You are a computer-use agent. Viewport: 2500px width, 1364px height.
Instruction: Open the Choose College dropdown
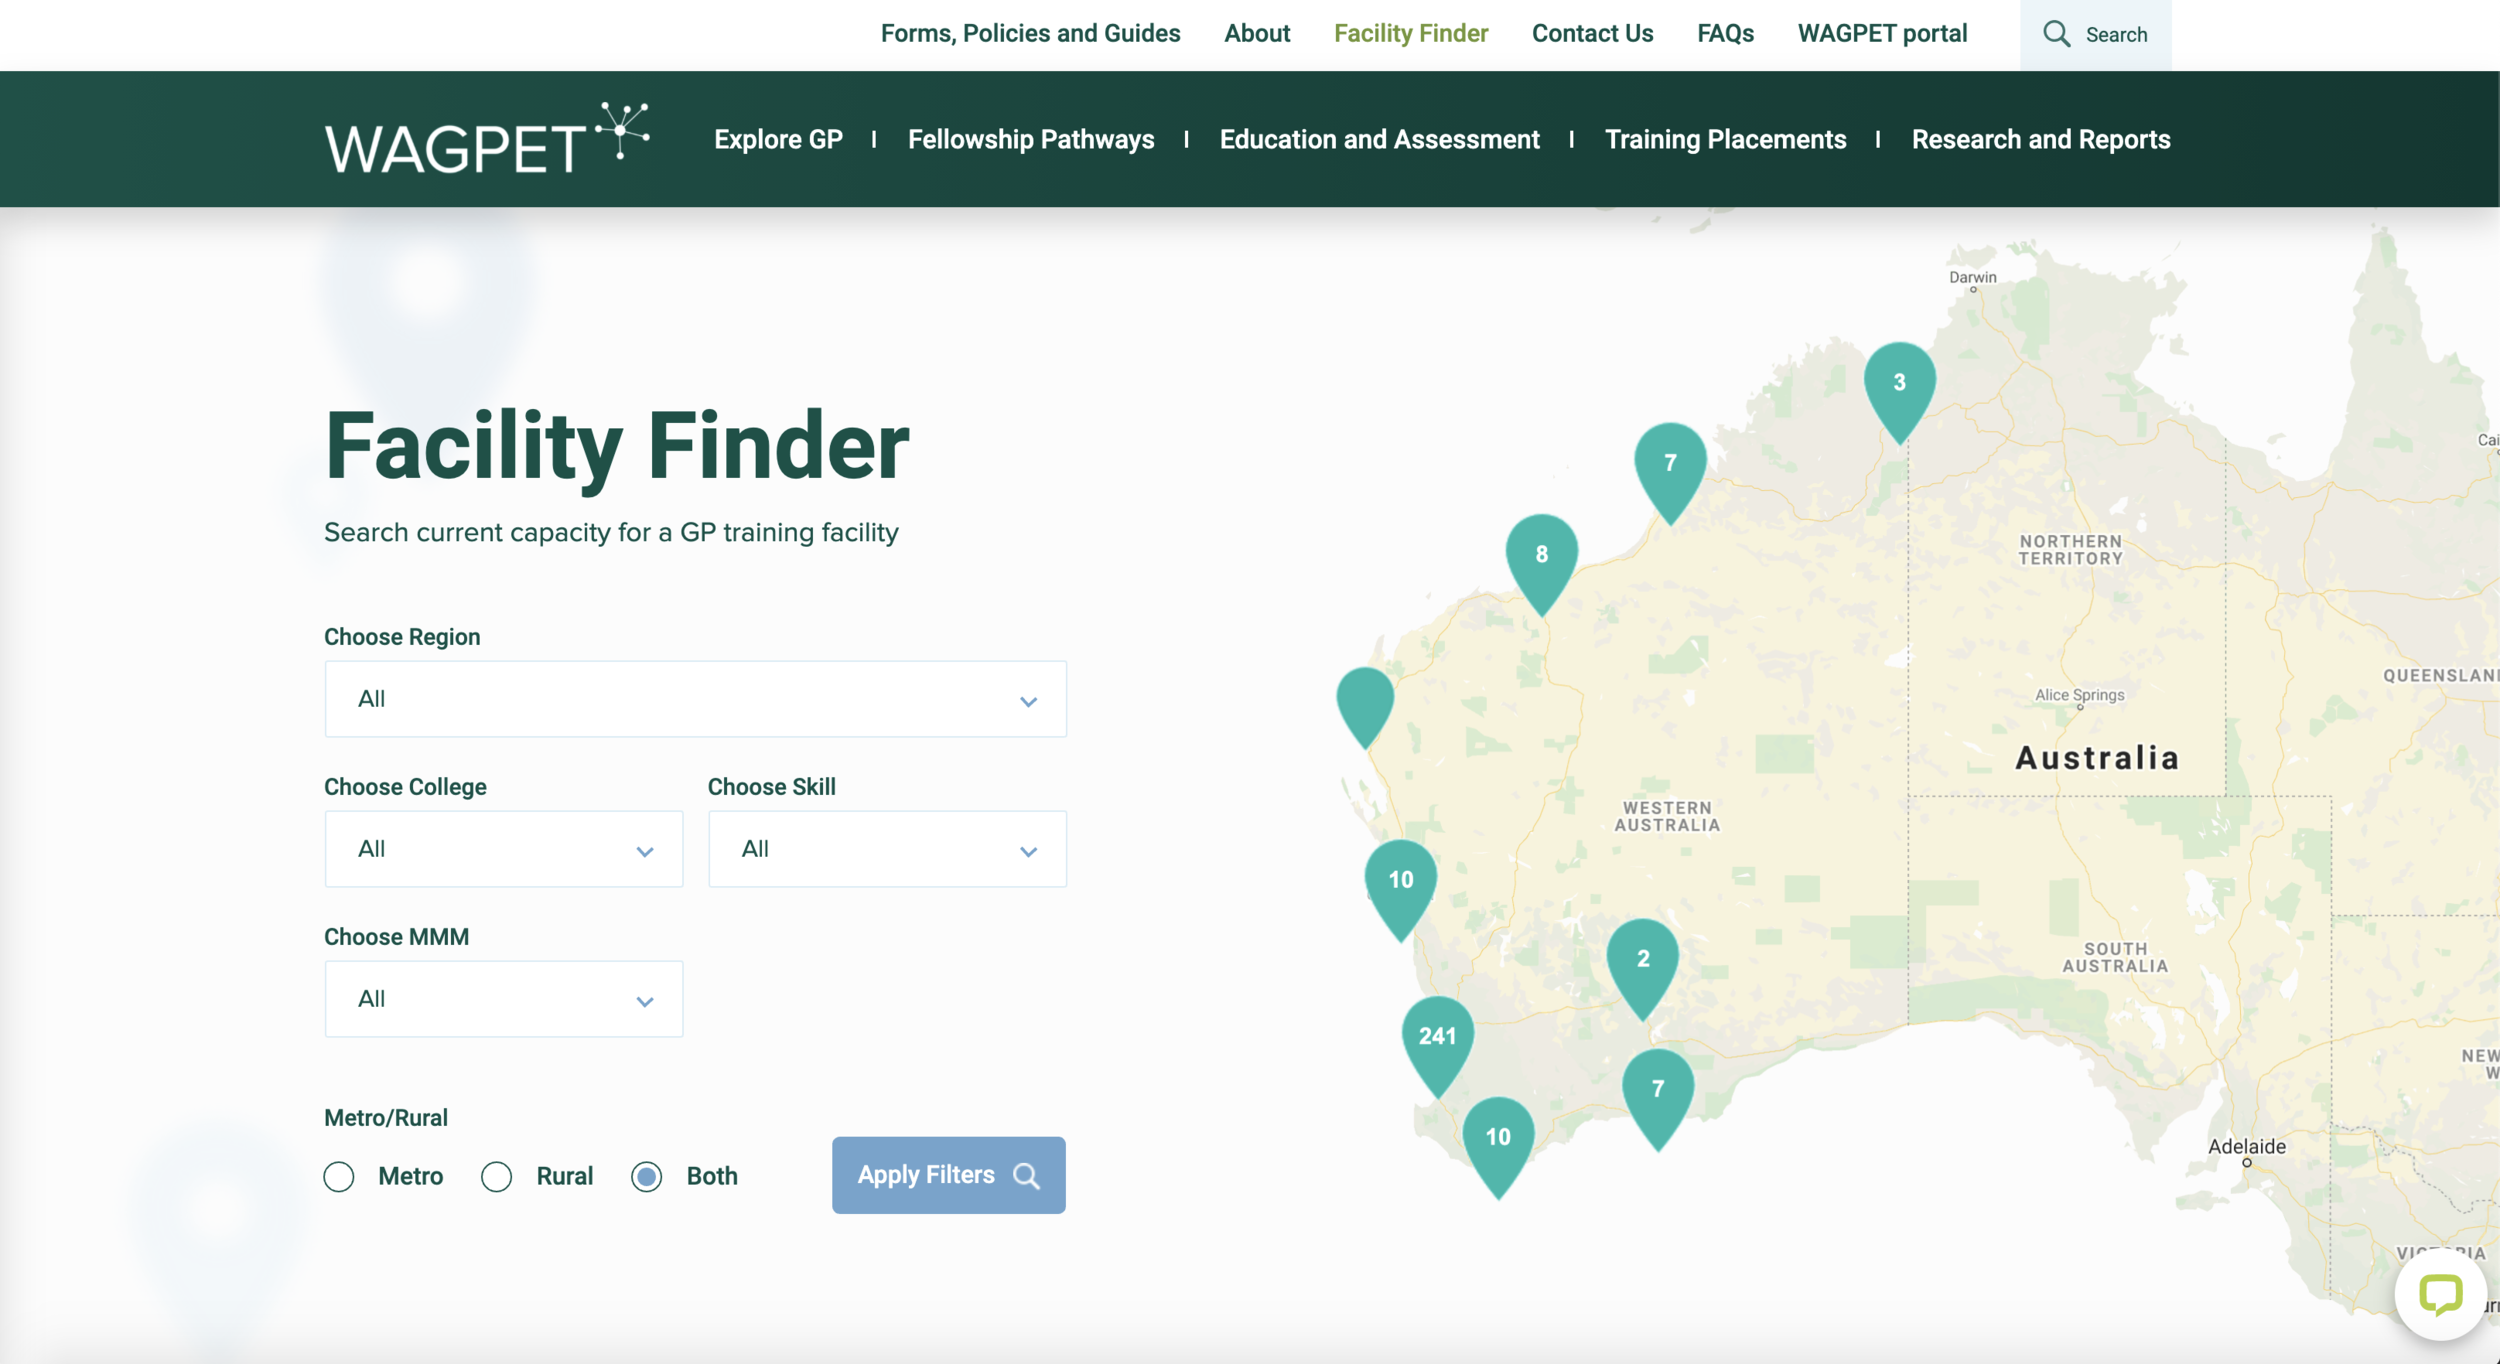tap(503, 849)
